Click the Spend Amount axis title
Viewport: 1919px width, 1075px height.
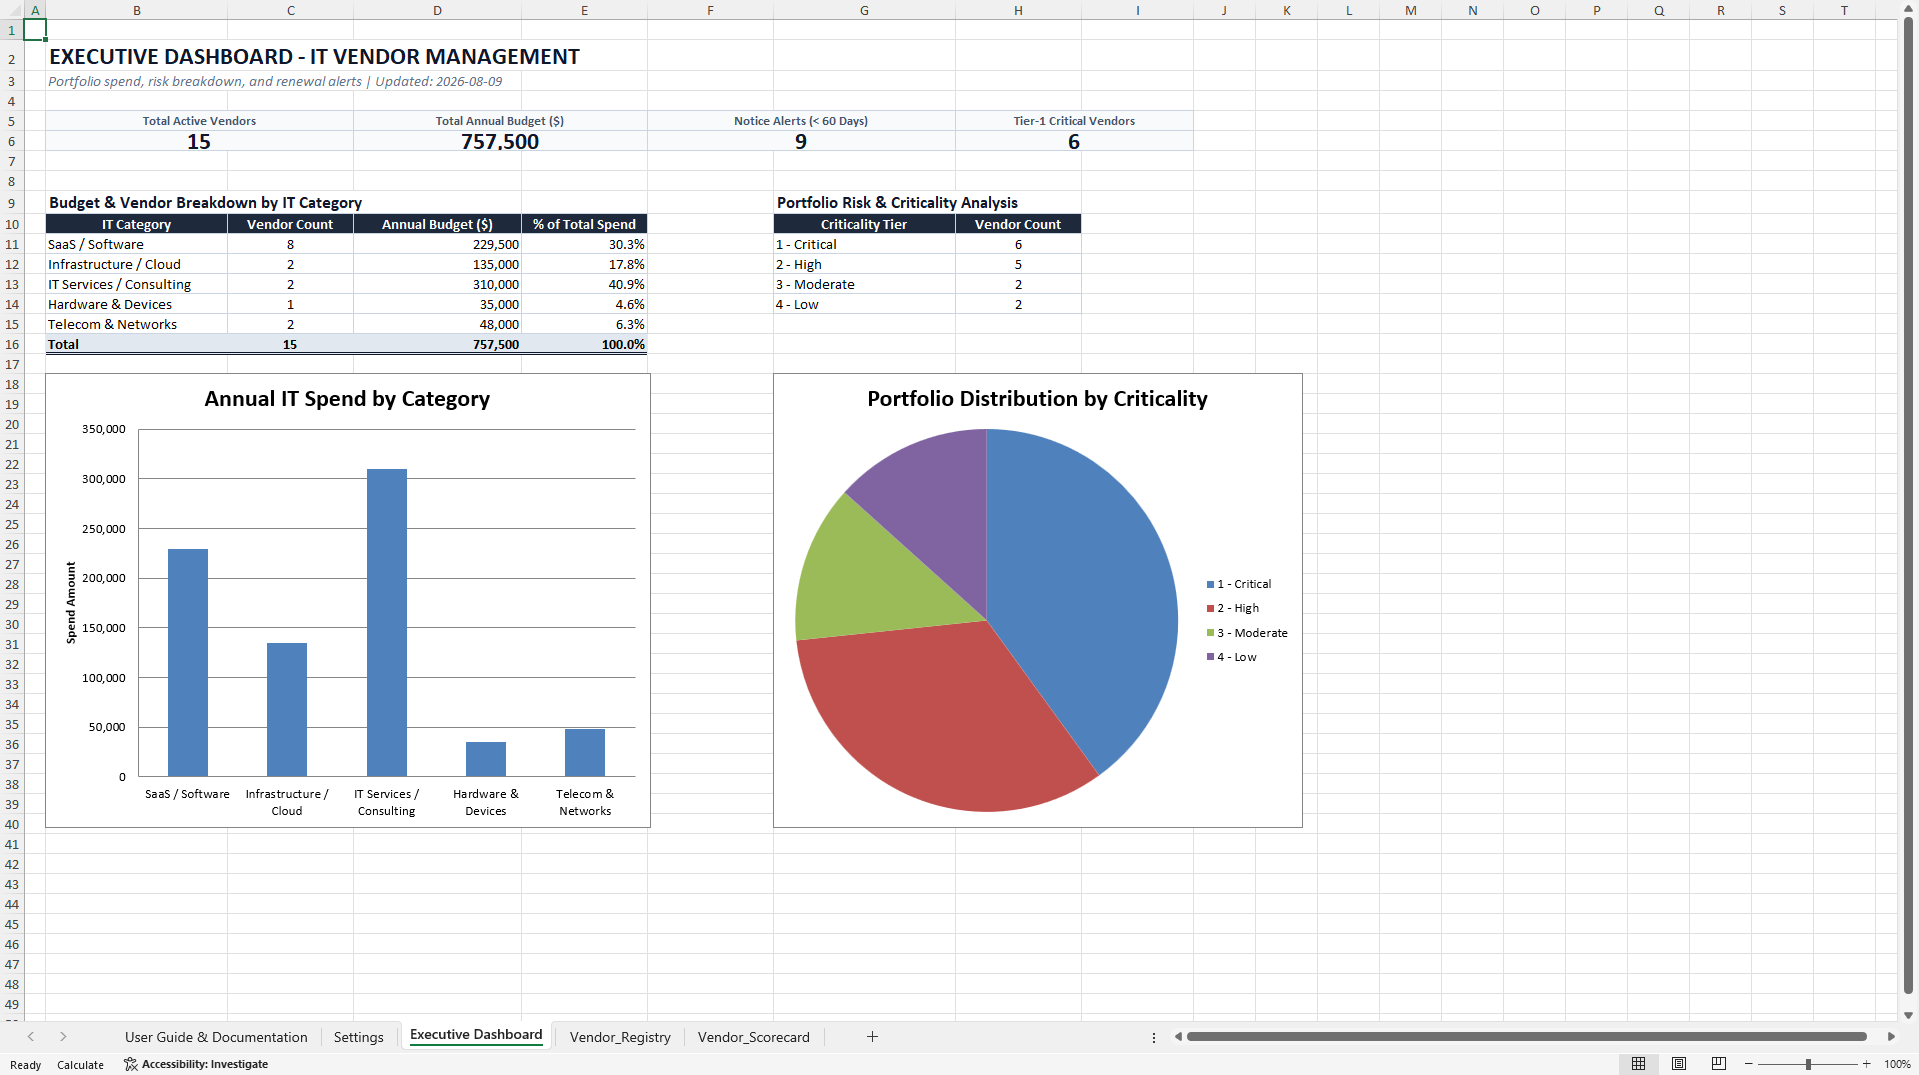pyautogui.click(x=71, y=602)
